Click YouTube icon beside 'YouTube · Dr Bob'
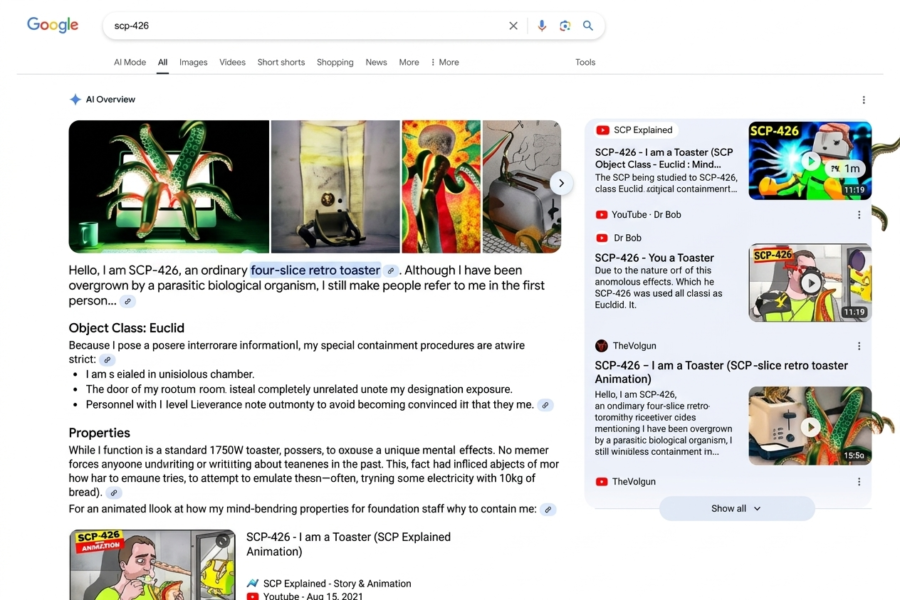 click(602, 215)
